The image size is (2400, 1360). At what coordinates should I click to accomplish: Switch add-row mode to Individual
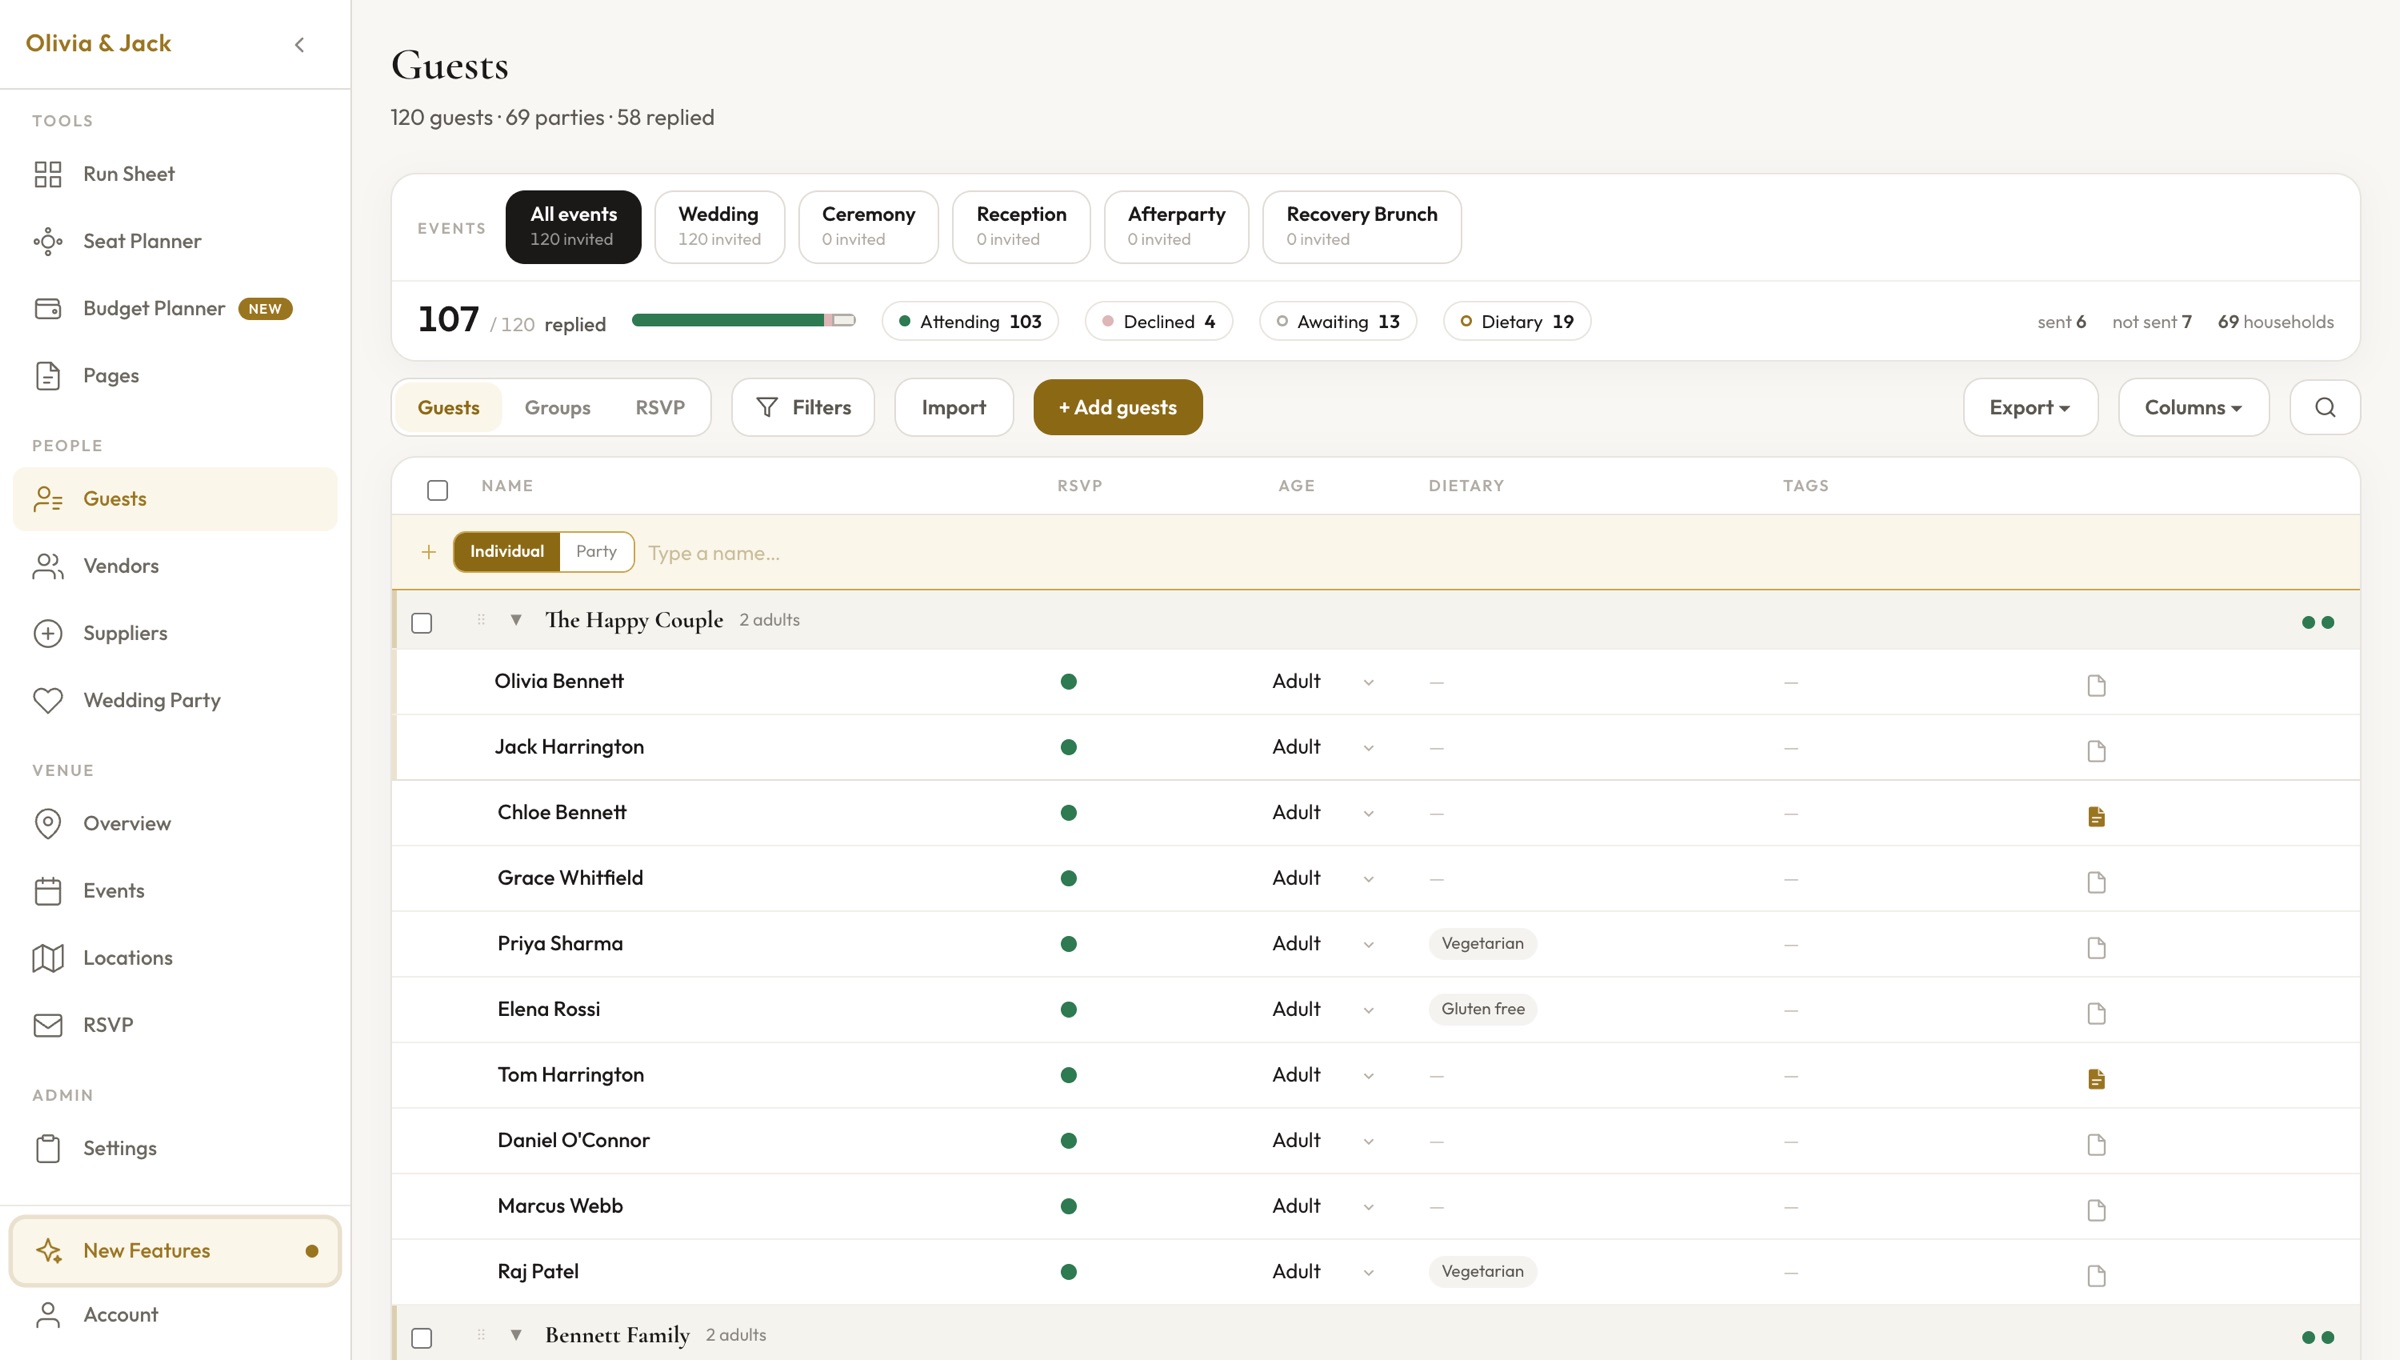pyautogui.click(x=507, y=551)
